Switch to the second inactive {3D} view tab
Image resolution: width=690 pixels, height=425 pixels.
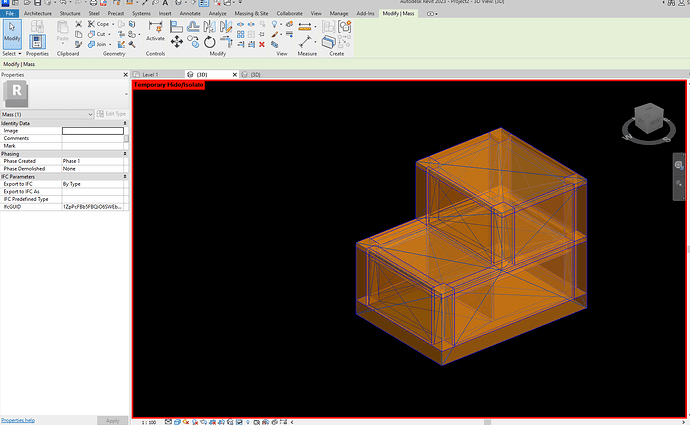[x=255, y=75]
